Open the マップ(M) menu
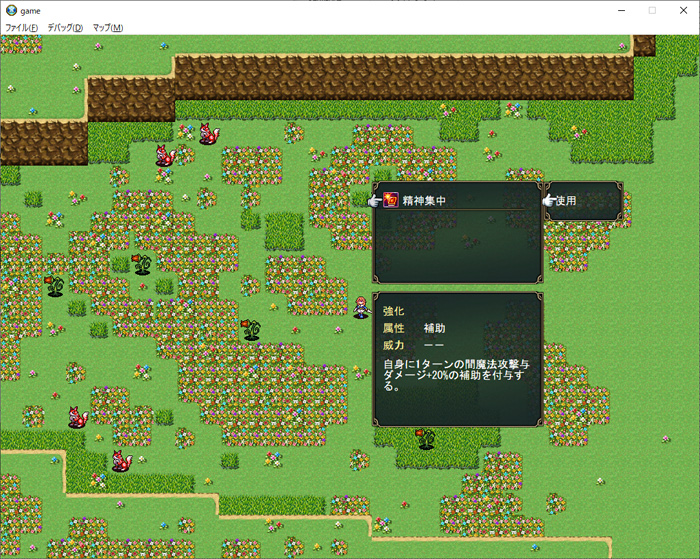The height and width of the screenshot is (559, 700). (x=108, y=28)
